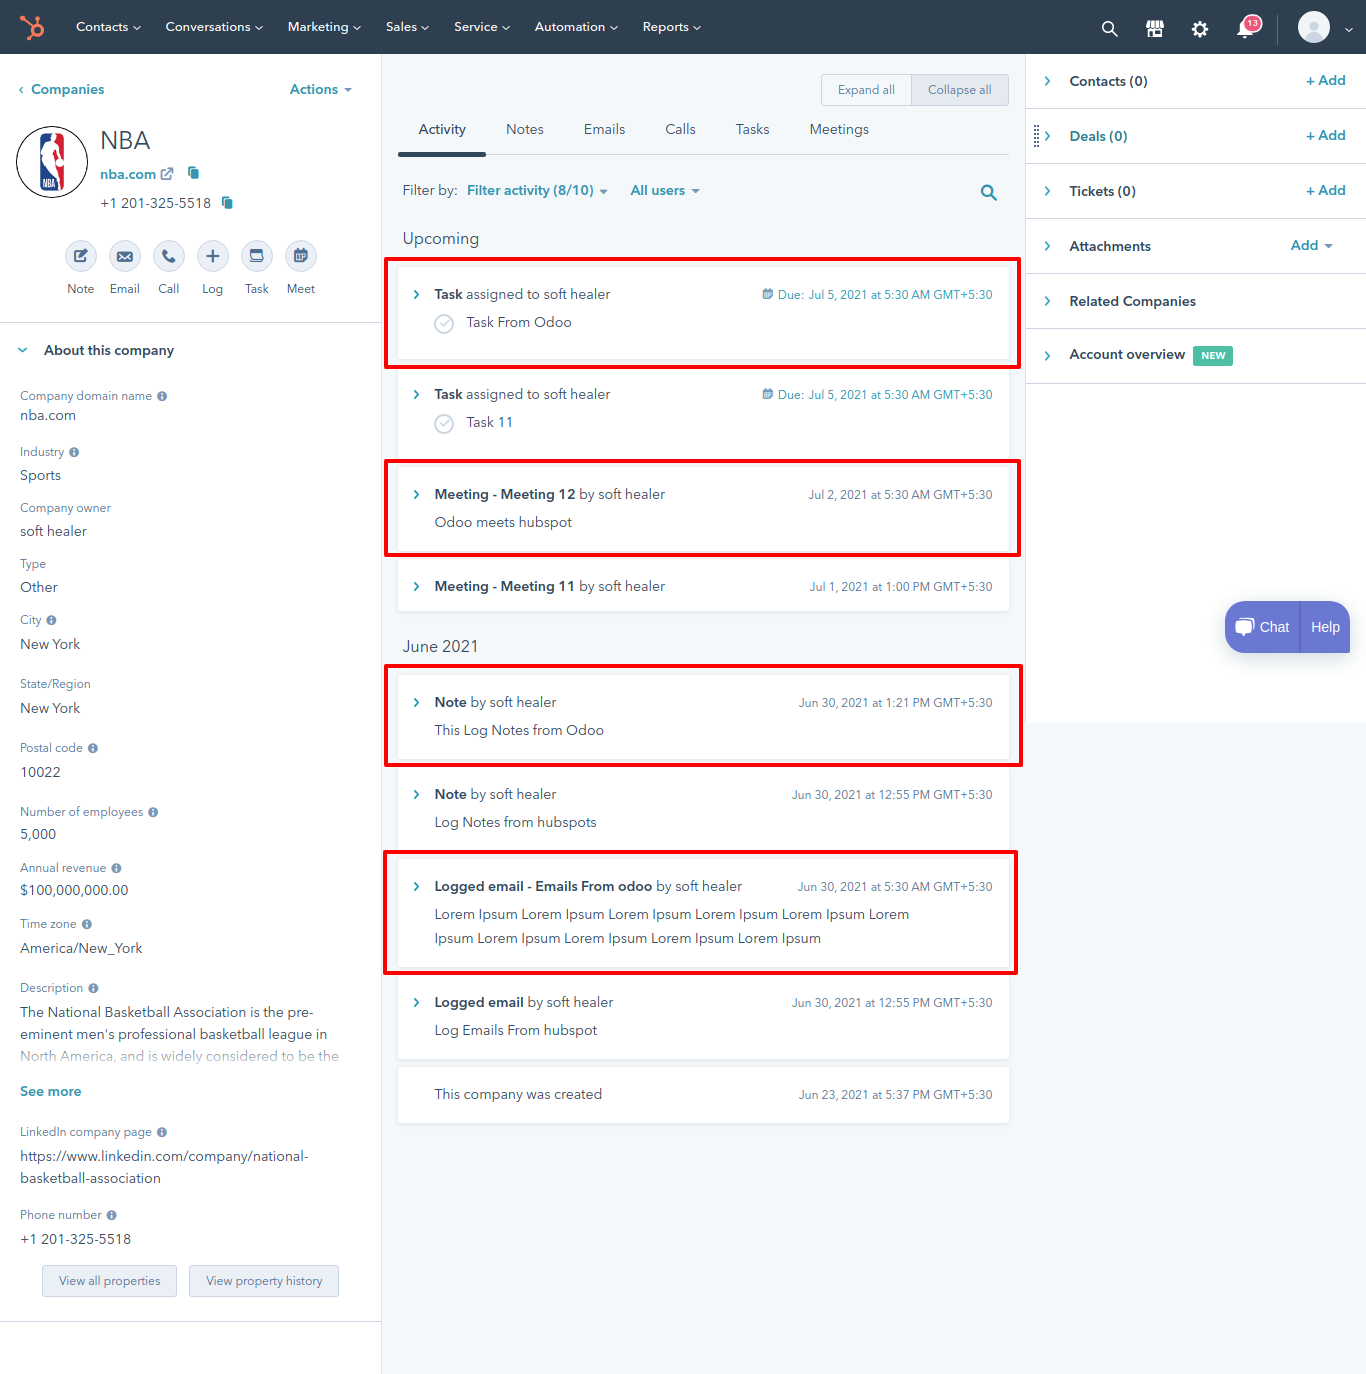1366x1374 pixels.
Task: Click the HubSpot sprocket logo
Action: coord(32,27)
